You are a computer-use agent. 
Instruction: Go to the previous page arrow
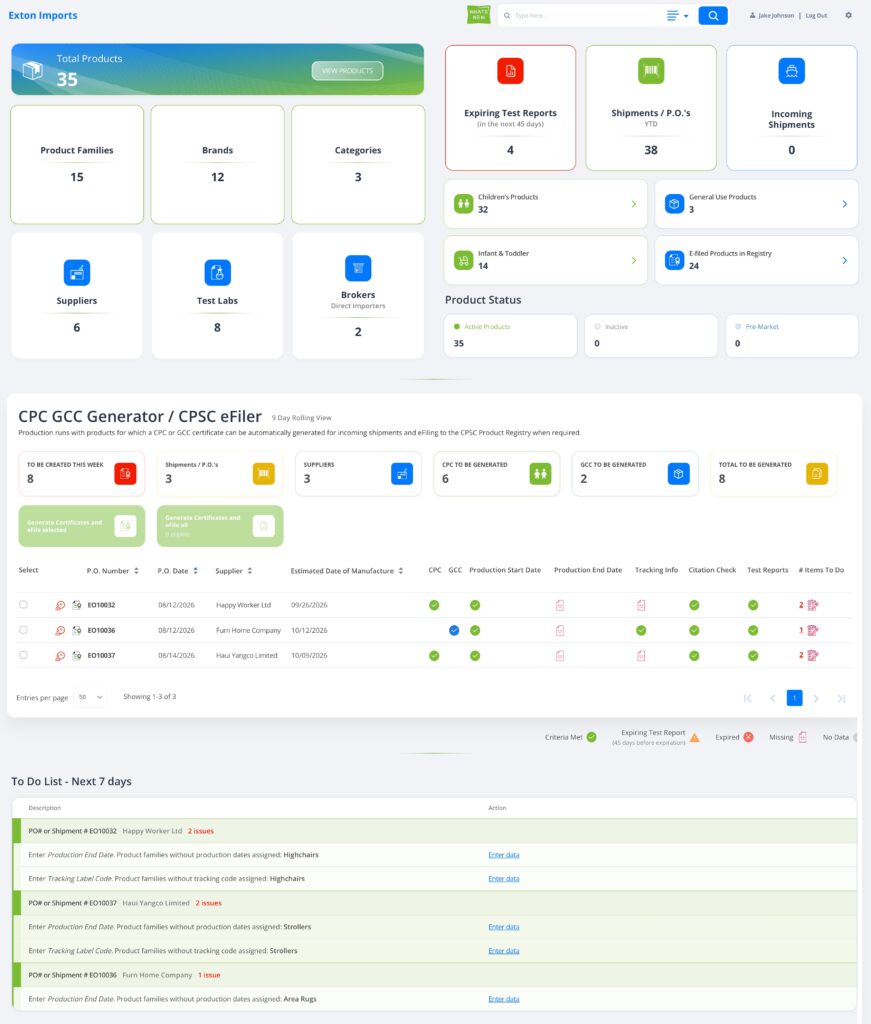click(772, 699)
